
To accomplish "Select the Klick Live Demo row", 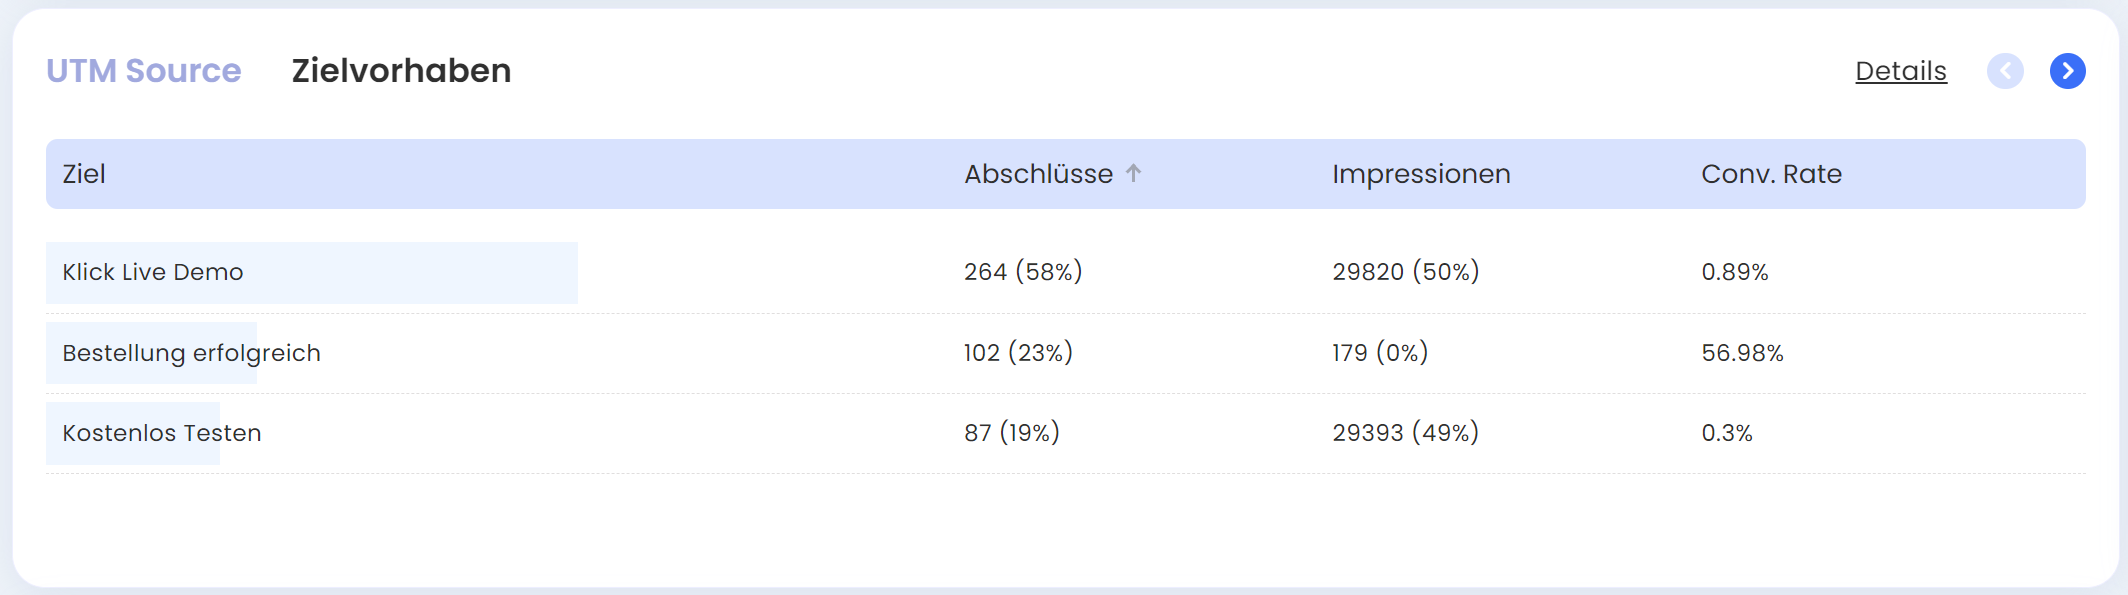I will [153, 272].
